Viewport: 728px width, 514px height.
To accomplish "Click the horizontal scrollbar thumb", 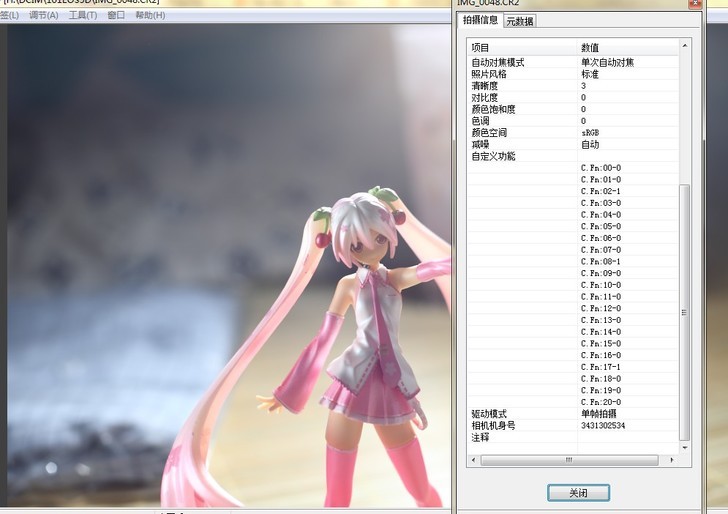I will 569,460.
